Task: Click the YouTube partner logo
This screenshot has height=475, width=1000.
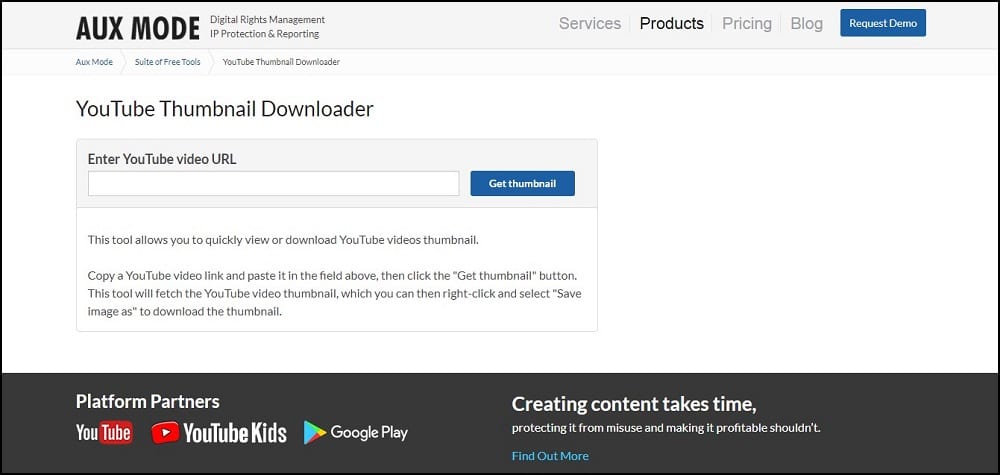Action: (x=104, y=432)
